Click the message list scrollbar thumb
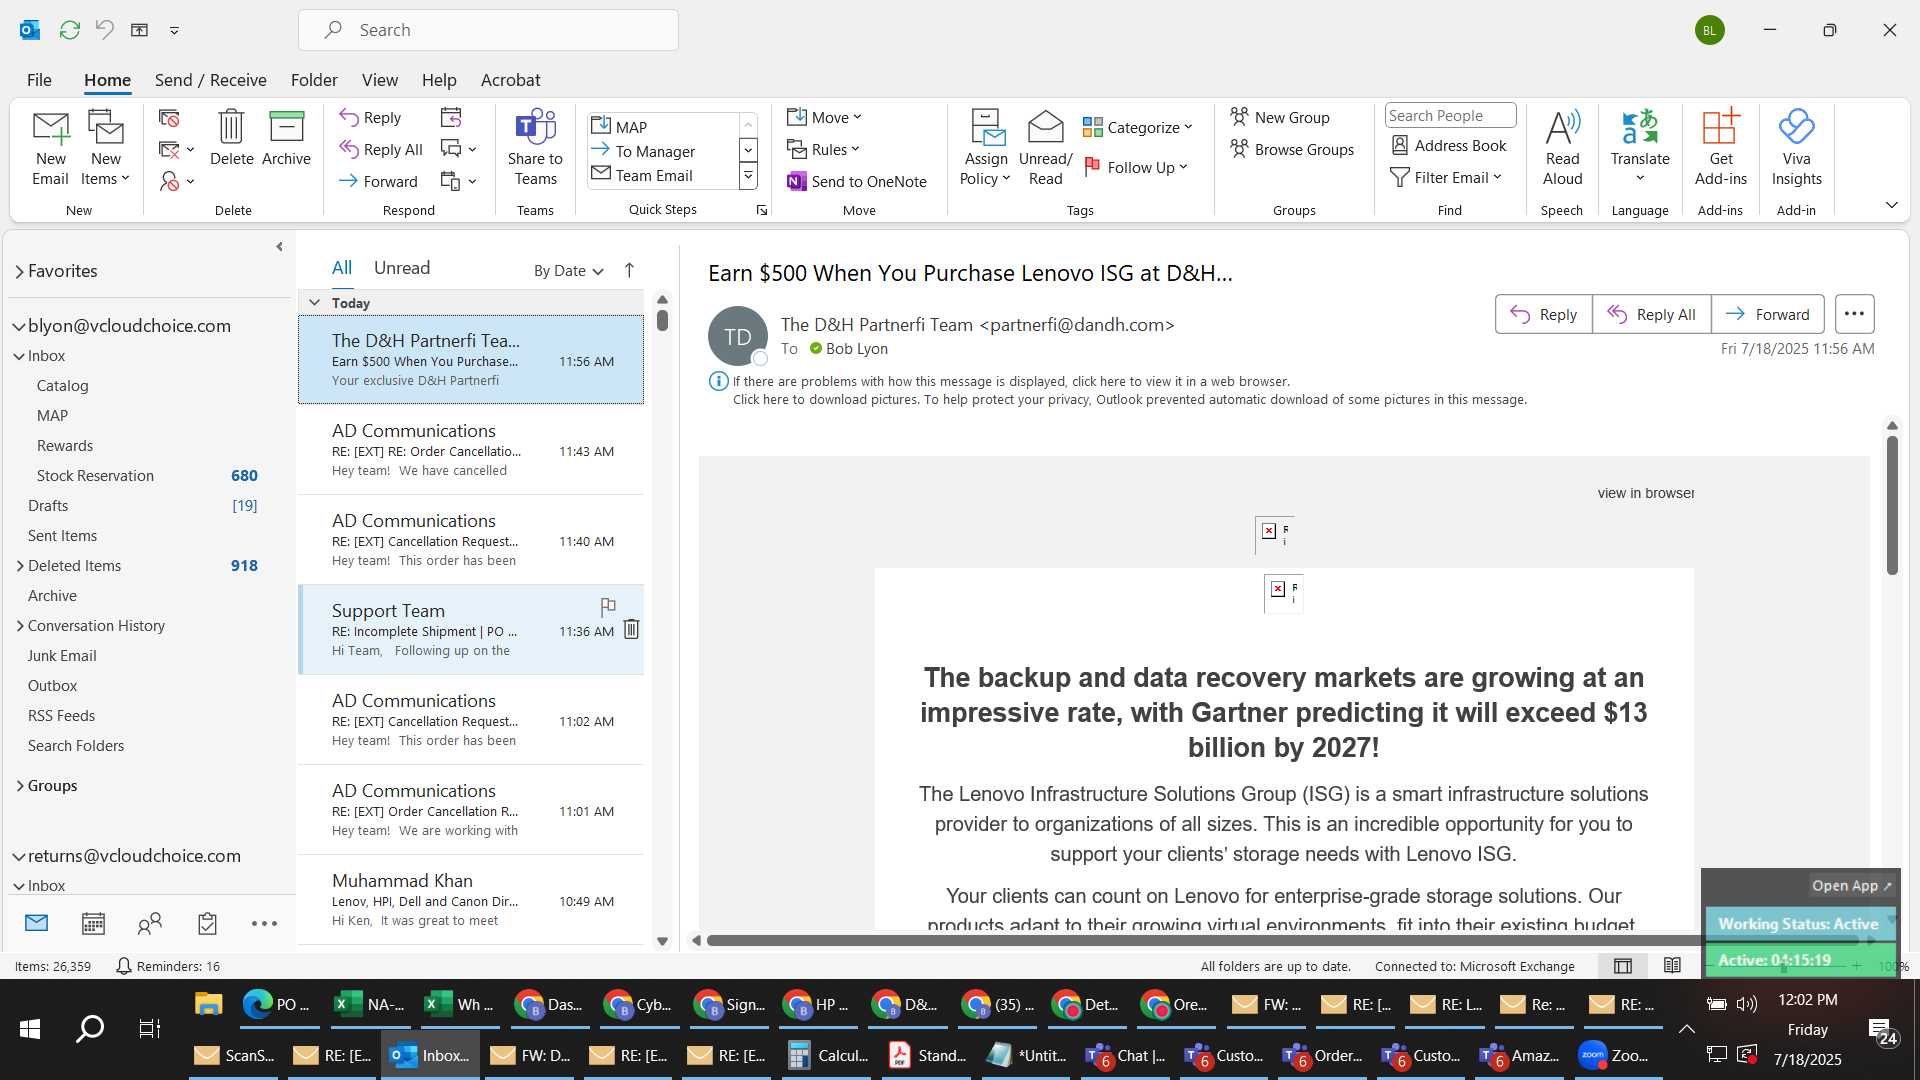 662,320
